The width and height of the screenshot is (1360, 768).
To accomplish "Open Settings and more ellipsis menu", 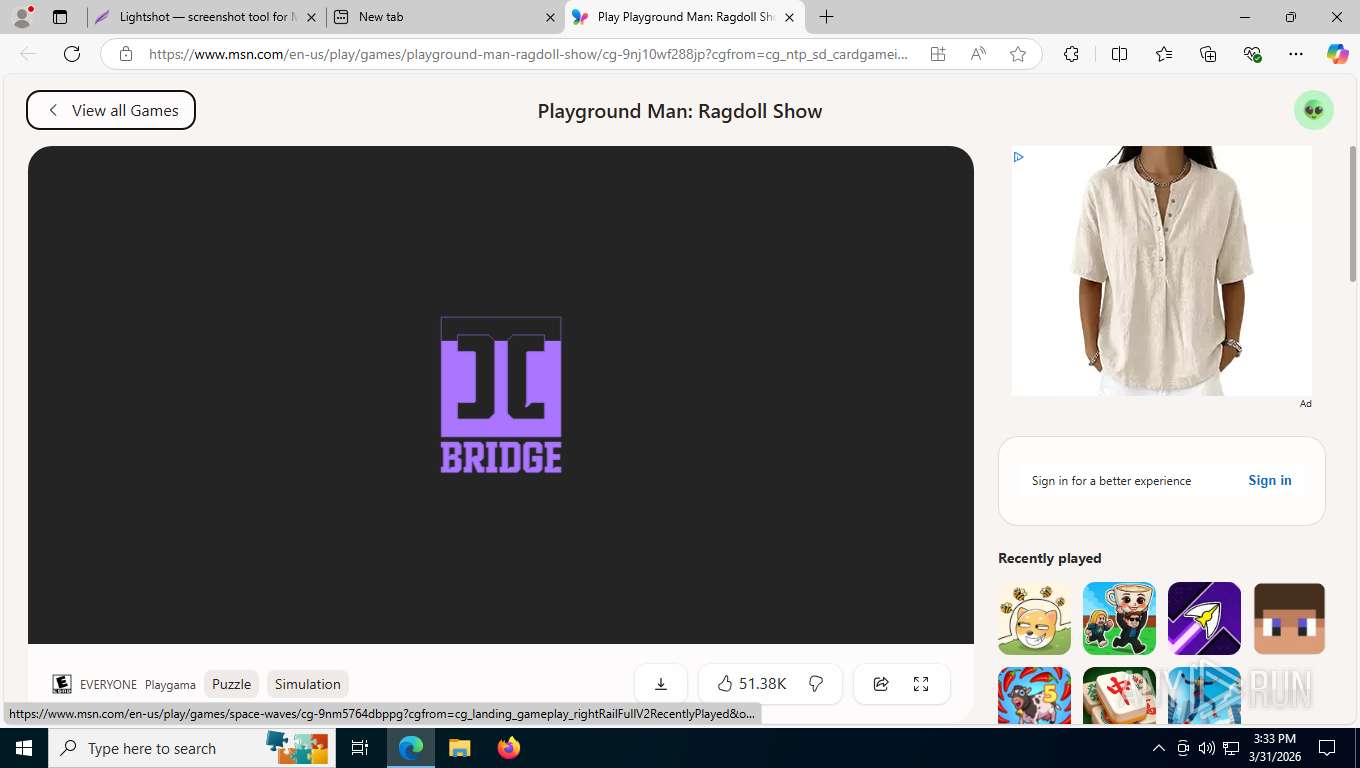I will 1296,54.
